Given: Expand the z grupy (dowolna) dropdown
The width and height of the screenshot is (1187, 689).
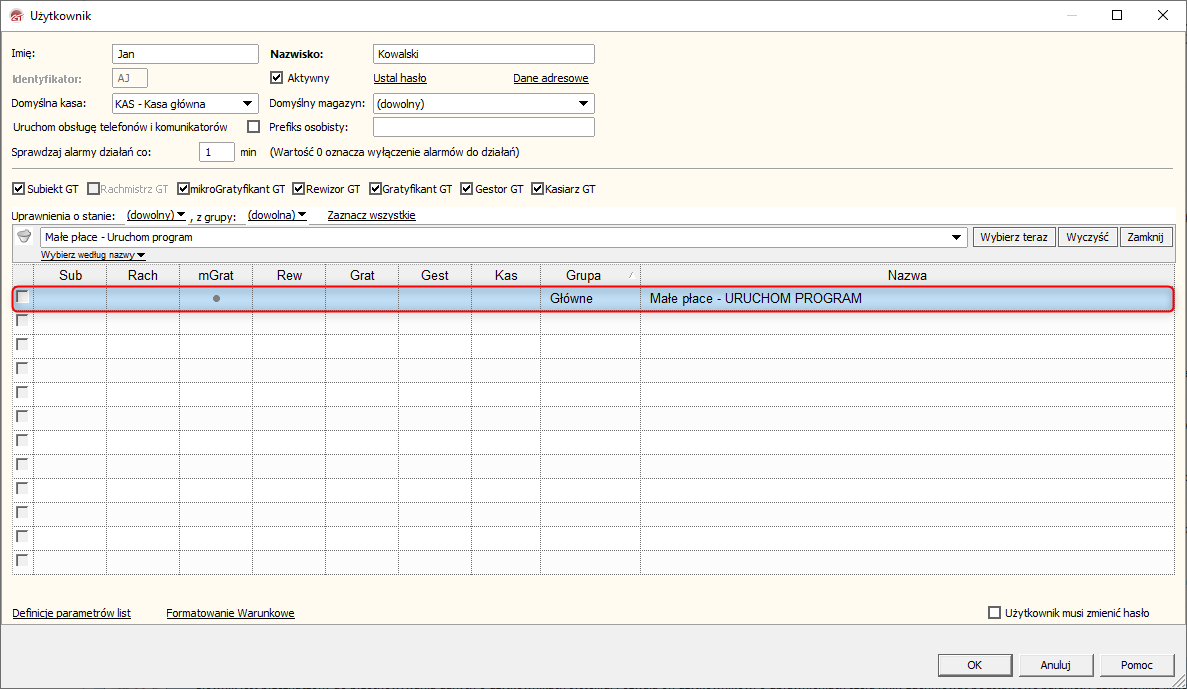Looking at the screenshot, I should coord(276,215).
